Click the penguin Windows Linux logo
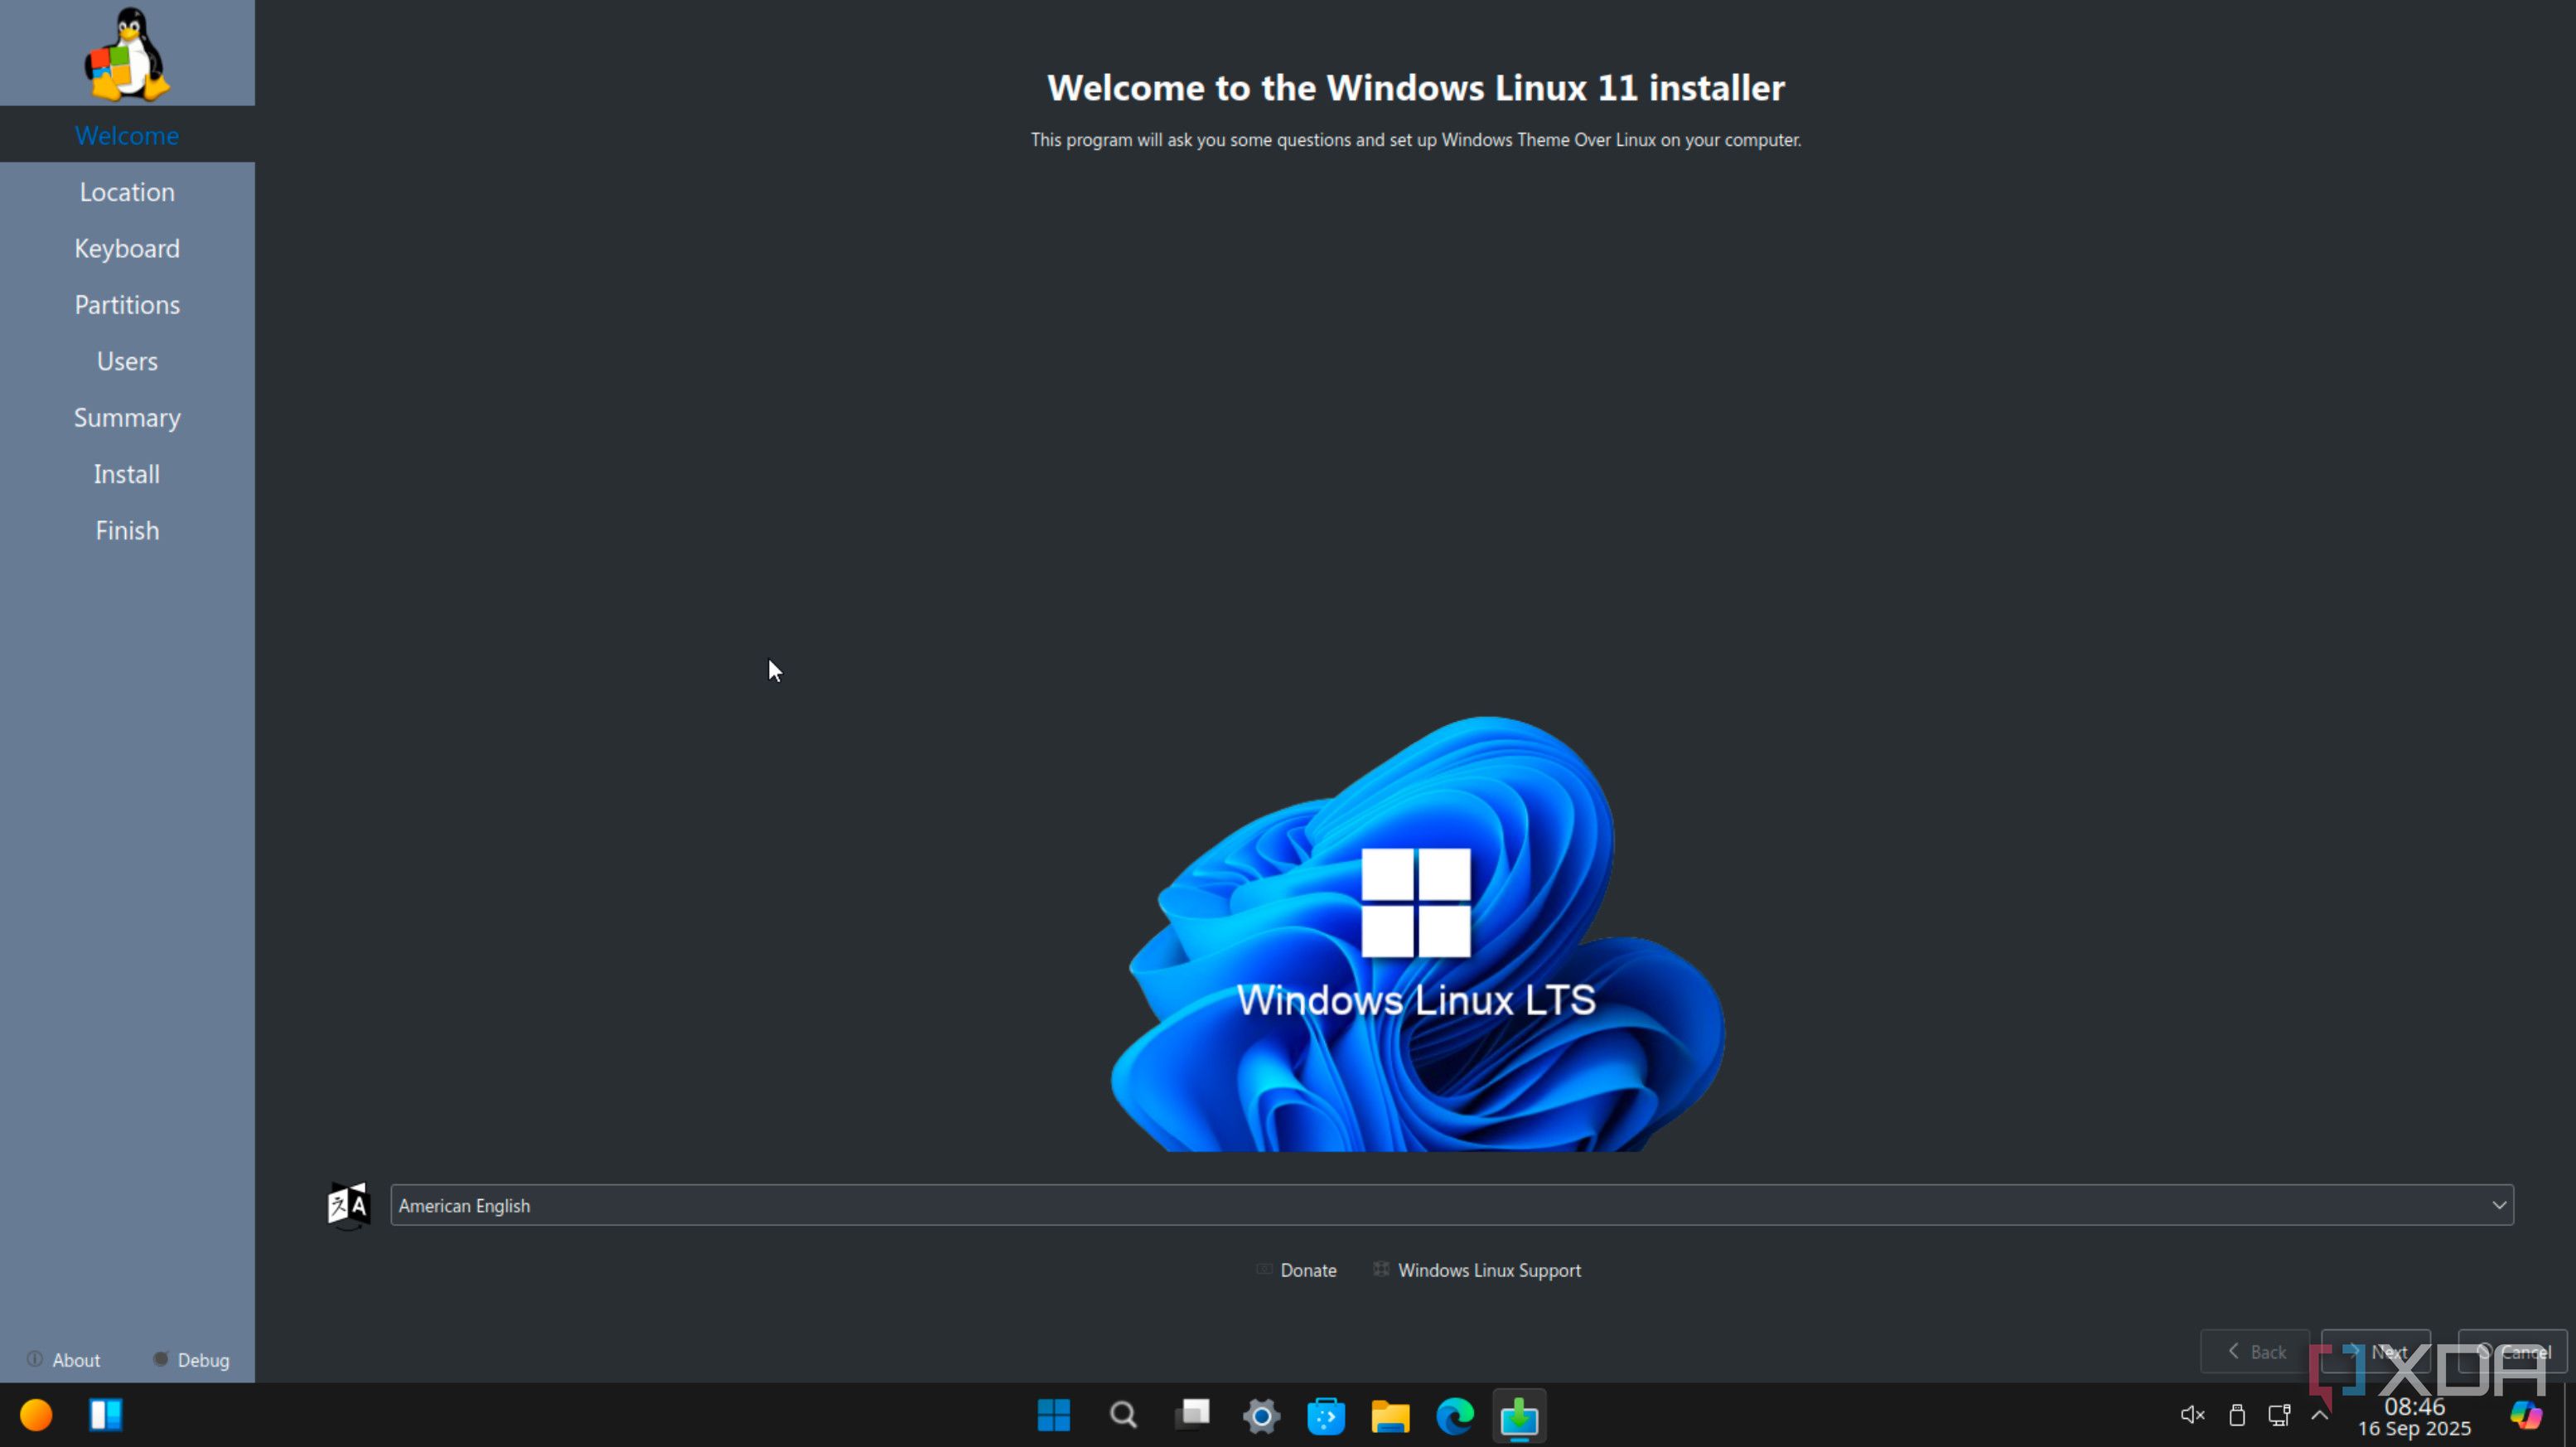 [127, 54]
